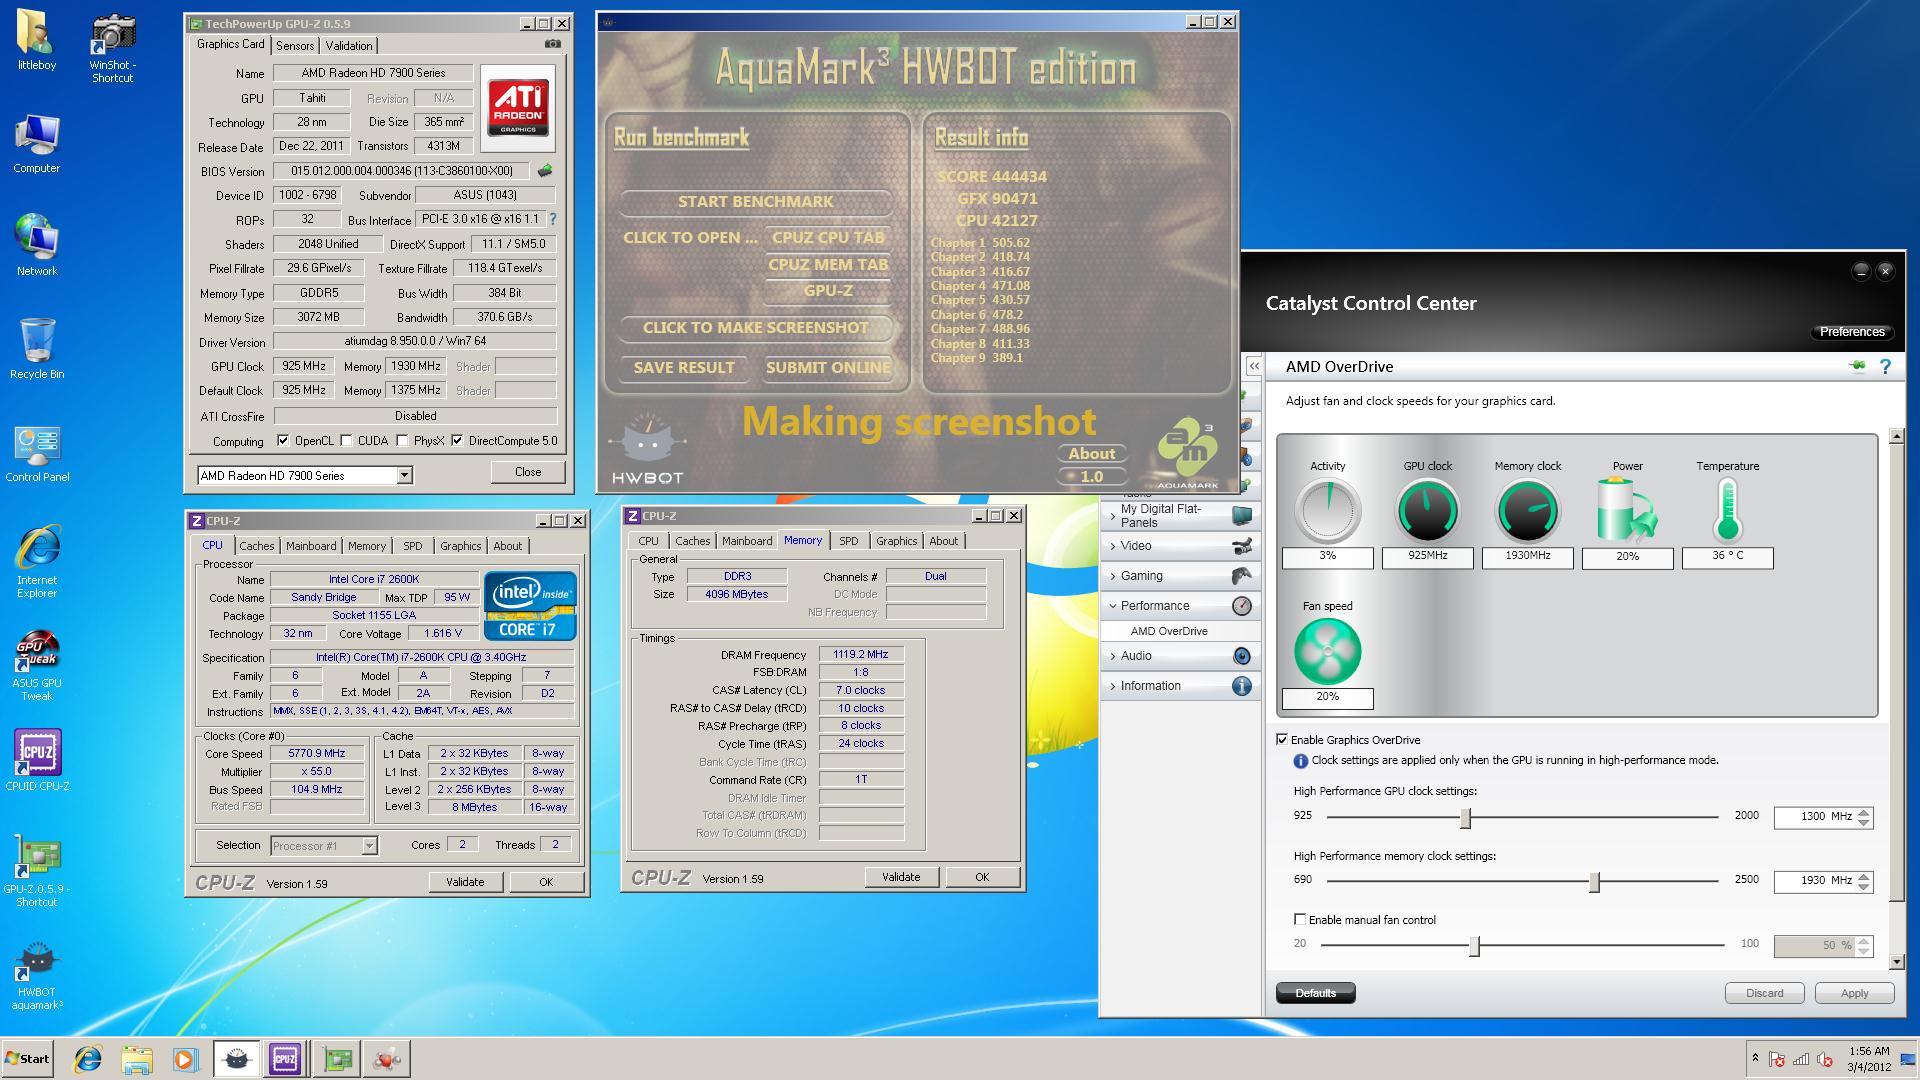The height and width of the screenshot is (1080, 1920).
Task: Uncheck Enable Graphics OverDrive
Action: coord(1282,740)
